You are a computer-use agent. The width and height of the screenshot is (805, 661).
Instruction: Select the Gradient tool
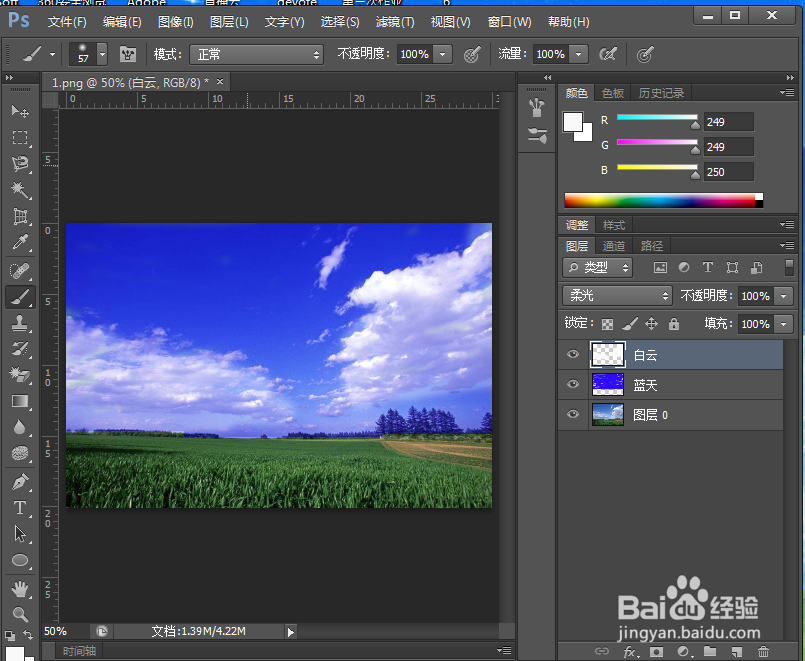[x=20, y=401]
